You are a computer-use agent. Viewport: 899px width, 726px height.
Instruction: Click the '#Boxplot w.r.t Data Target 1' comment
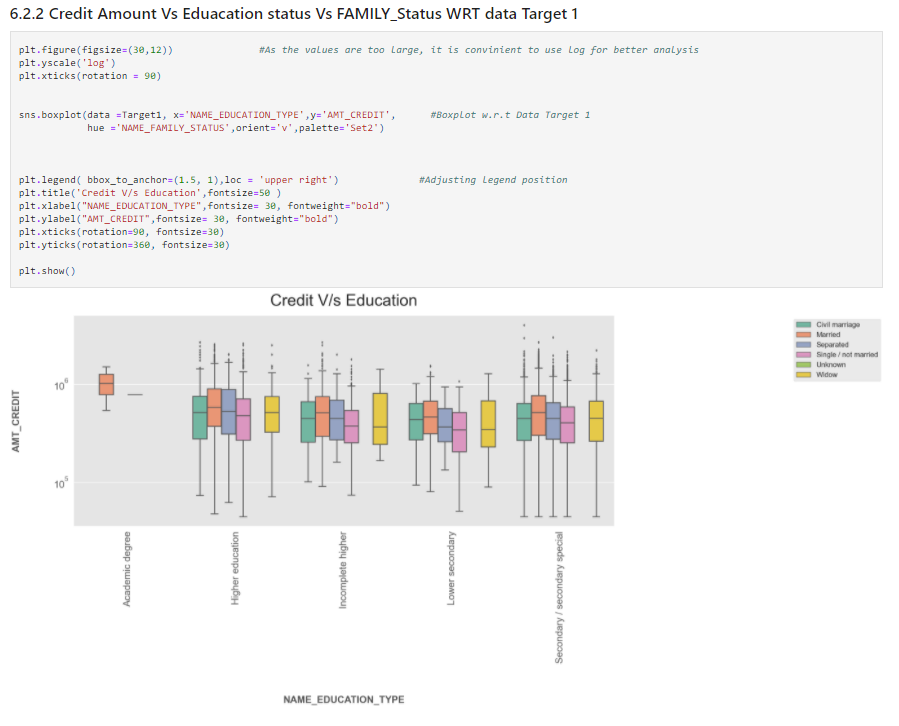click(510, 115)
